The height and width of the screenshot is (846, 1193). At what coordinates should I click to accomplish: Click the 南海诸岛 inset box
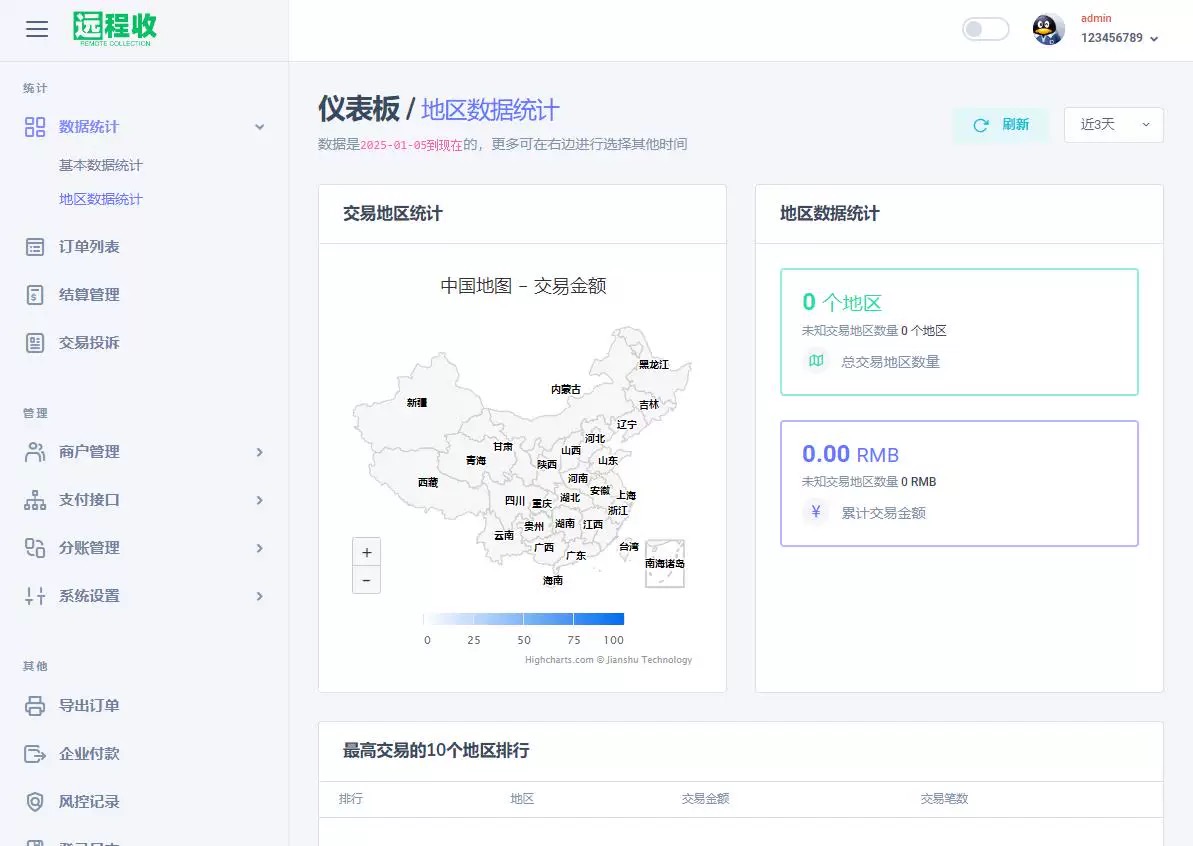pyautogui.click(x=665, y=564)
